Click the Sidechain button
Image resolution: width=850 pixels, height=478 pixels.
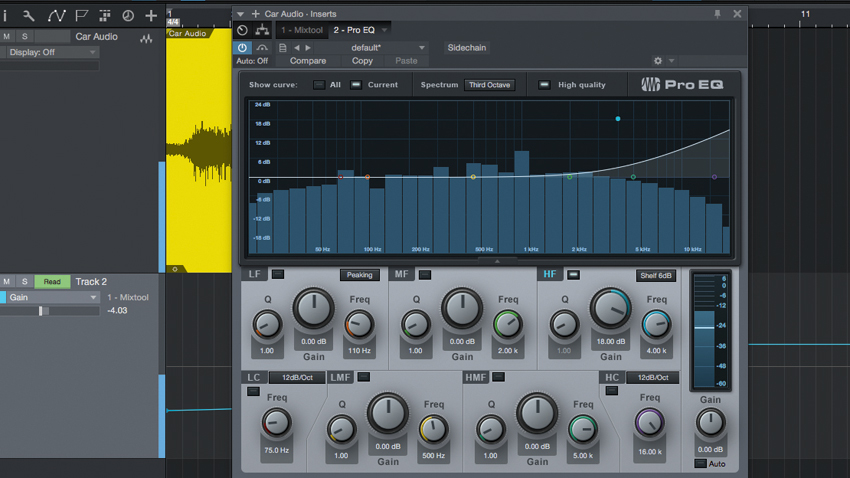467,48
